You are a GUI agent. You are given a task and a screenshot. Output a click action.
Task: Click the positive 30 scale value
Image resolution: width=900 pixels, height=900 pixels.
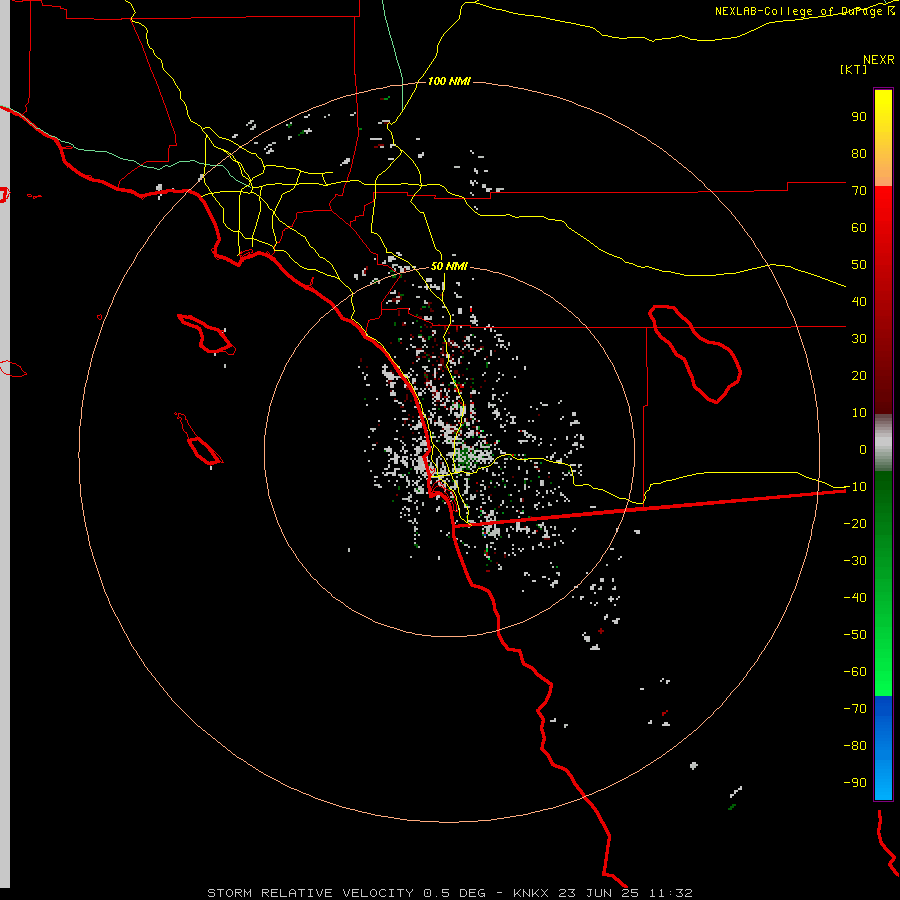pos(859,339)
